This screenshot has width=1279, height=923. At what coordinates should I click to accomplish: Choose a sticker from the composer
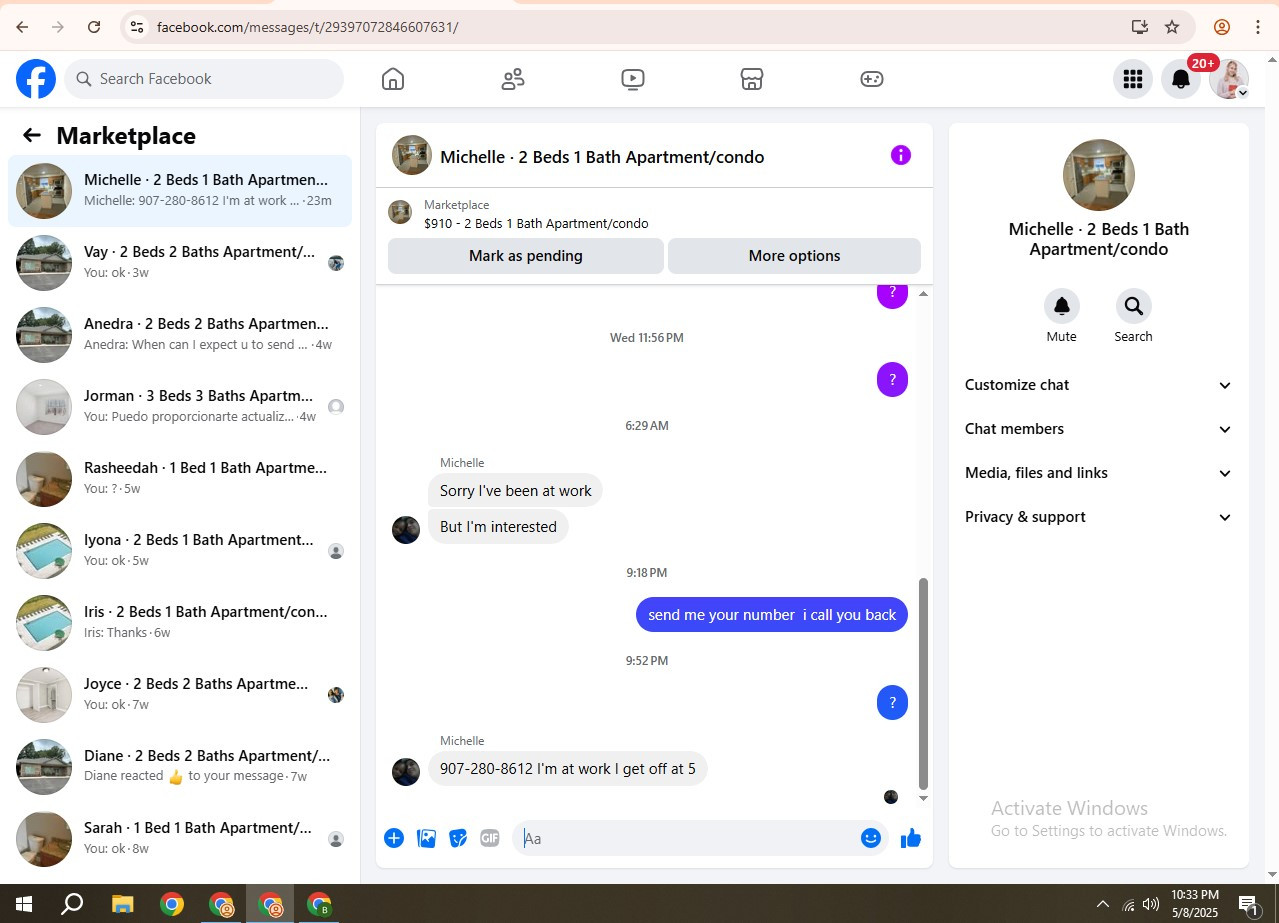point(458,838)
